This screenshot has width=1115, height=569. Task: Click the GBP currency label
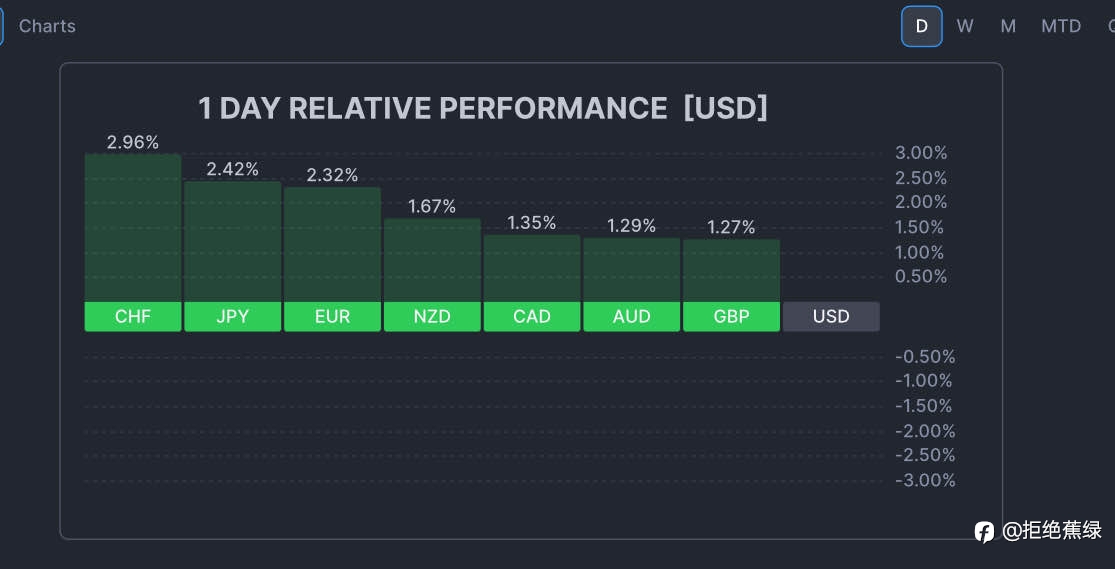[732, 317]
